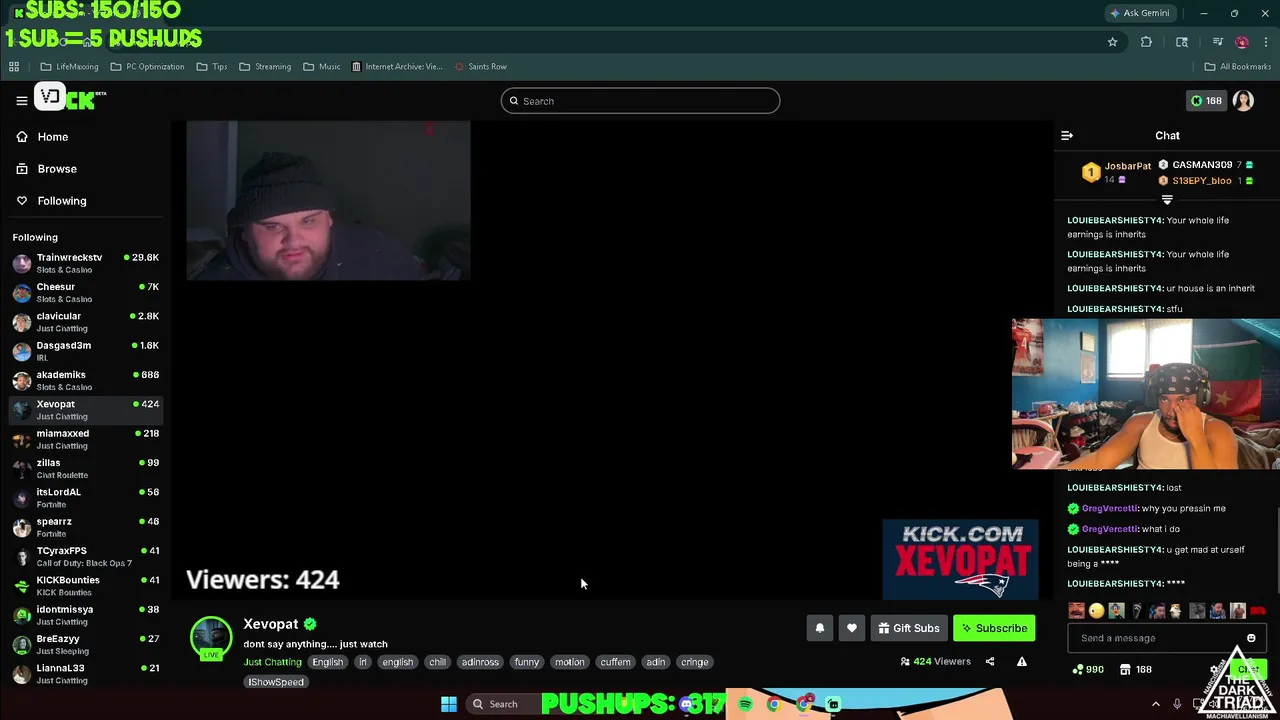The image size is (1280, 720).
Task: Click the laughing man chat emote
Action: coord(1077,611)
